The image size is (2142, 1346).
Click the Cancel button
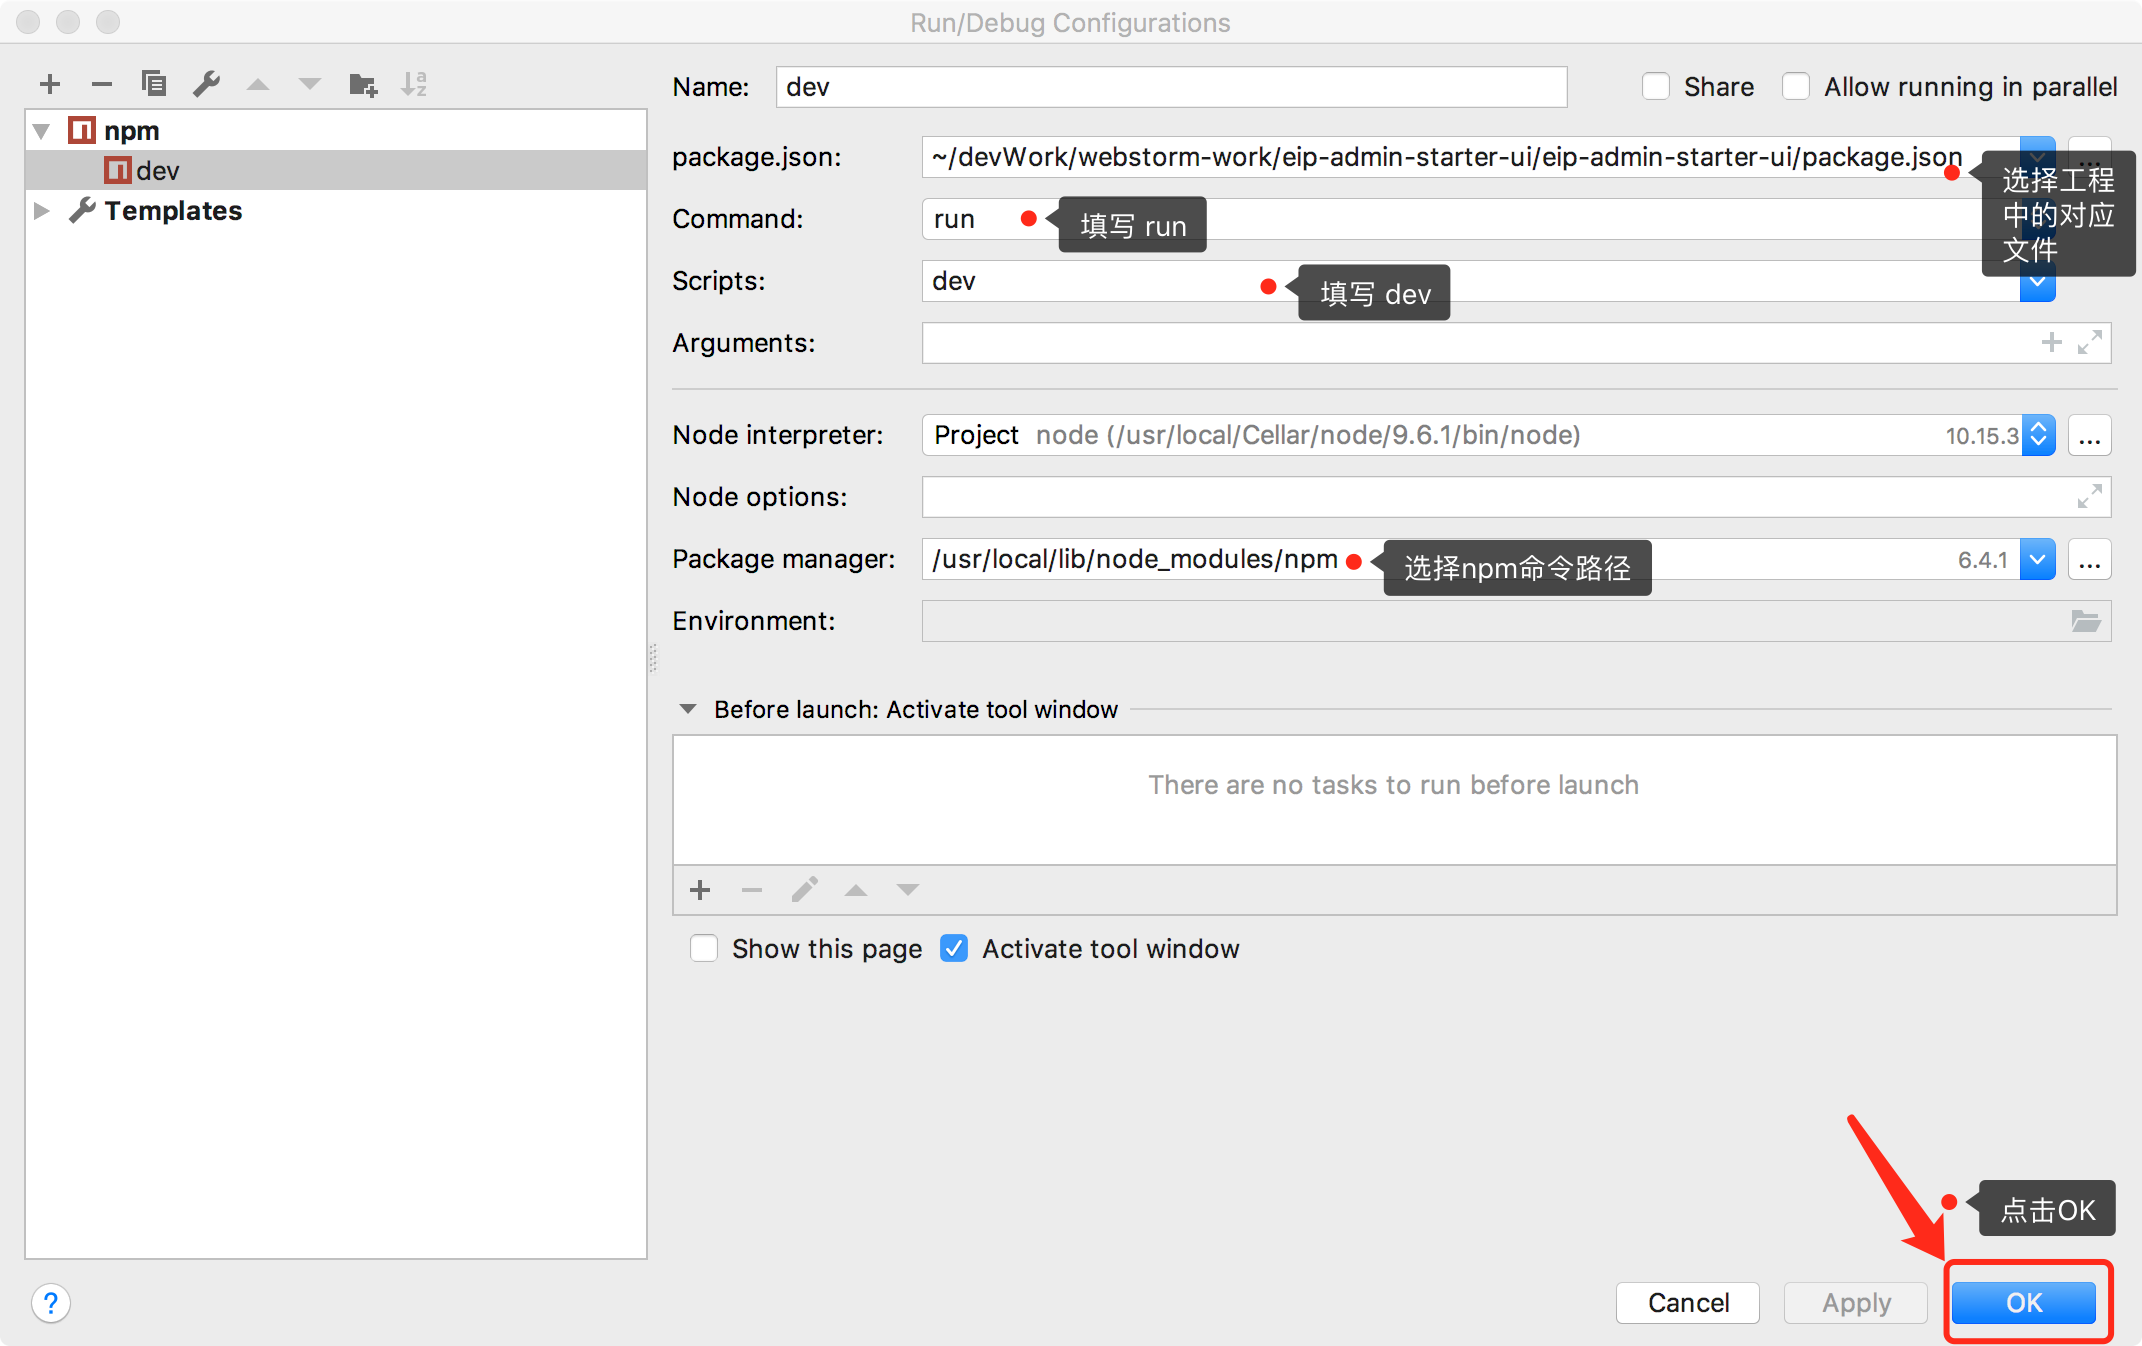[1687, 1303]
